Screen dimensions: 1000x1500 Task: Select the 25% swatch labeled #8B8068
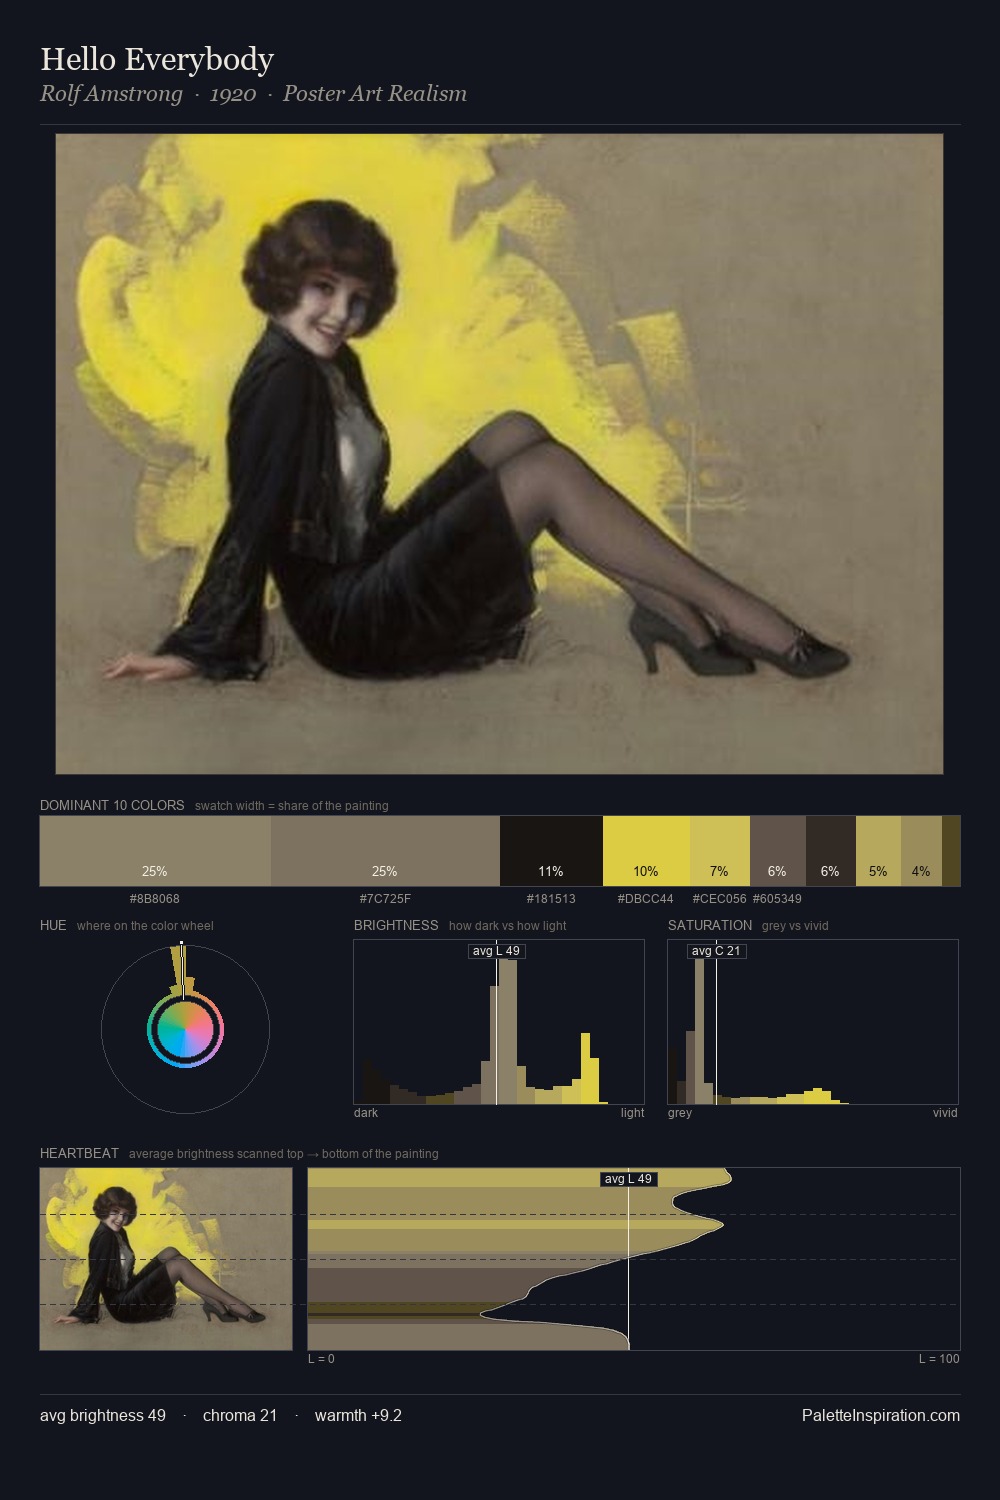click(155, 851)
